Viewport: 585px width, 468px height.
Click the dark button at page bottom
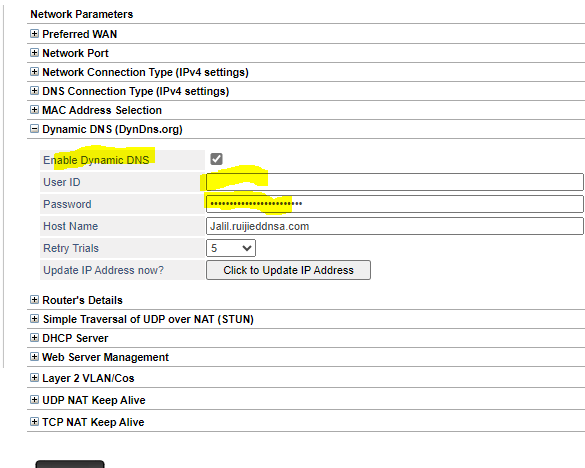(70, 464)
